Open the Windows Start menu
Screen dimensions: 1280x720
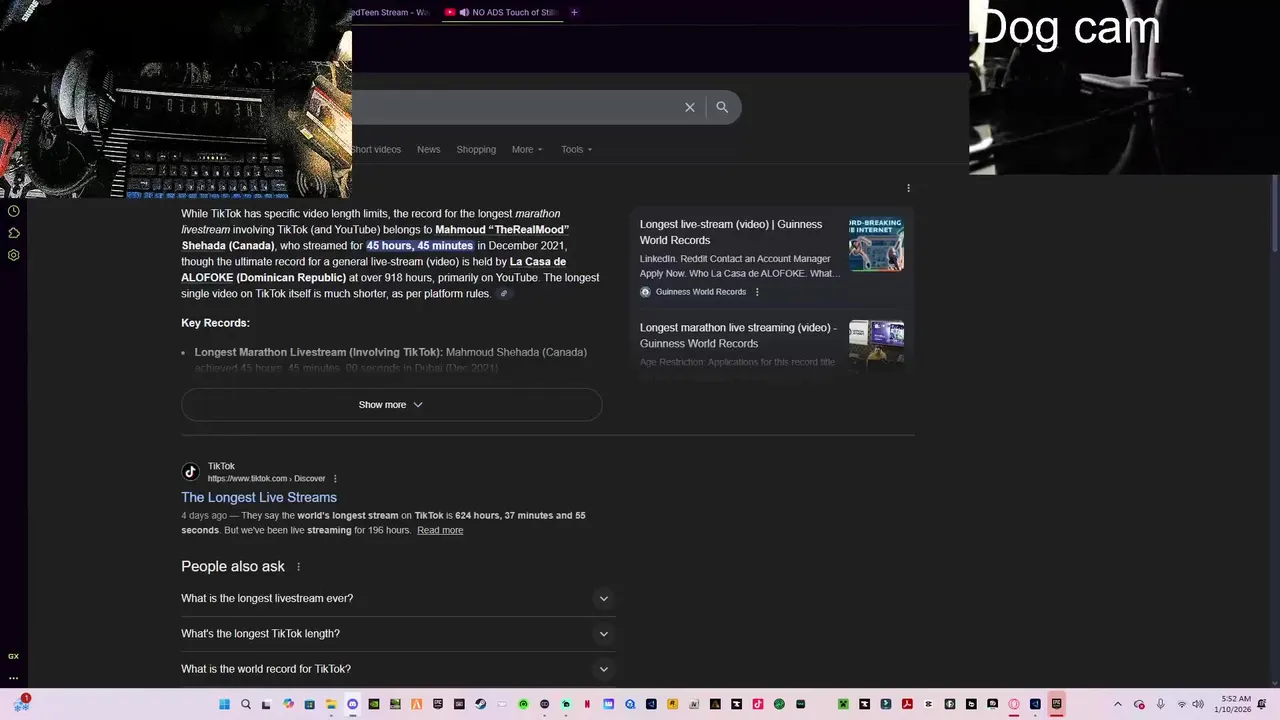[x=224, y=704]
